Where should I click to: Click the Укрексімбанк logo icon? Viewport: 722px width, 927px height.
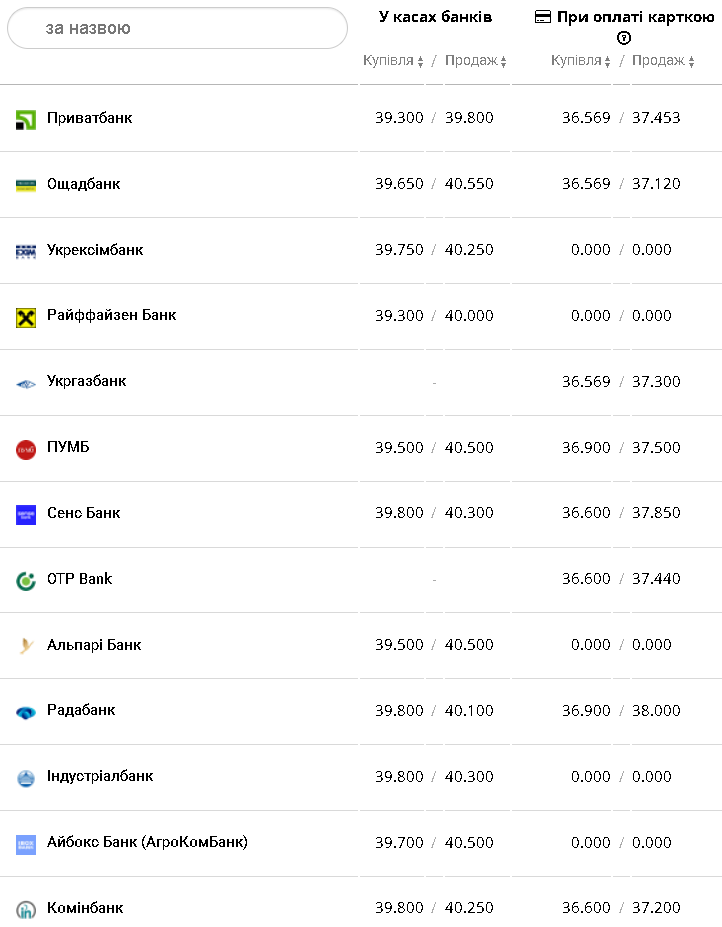tap(26, 251)
